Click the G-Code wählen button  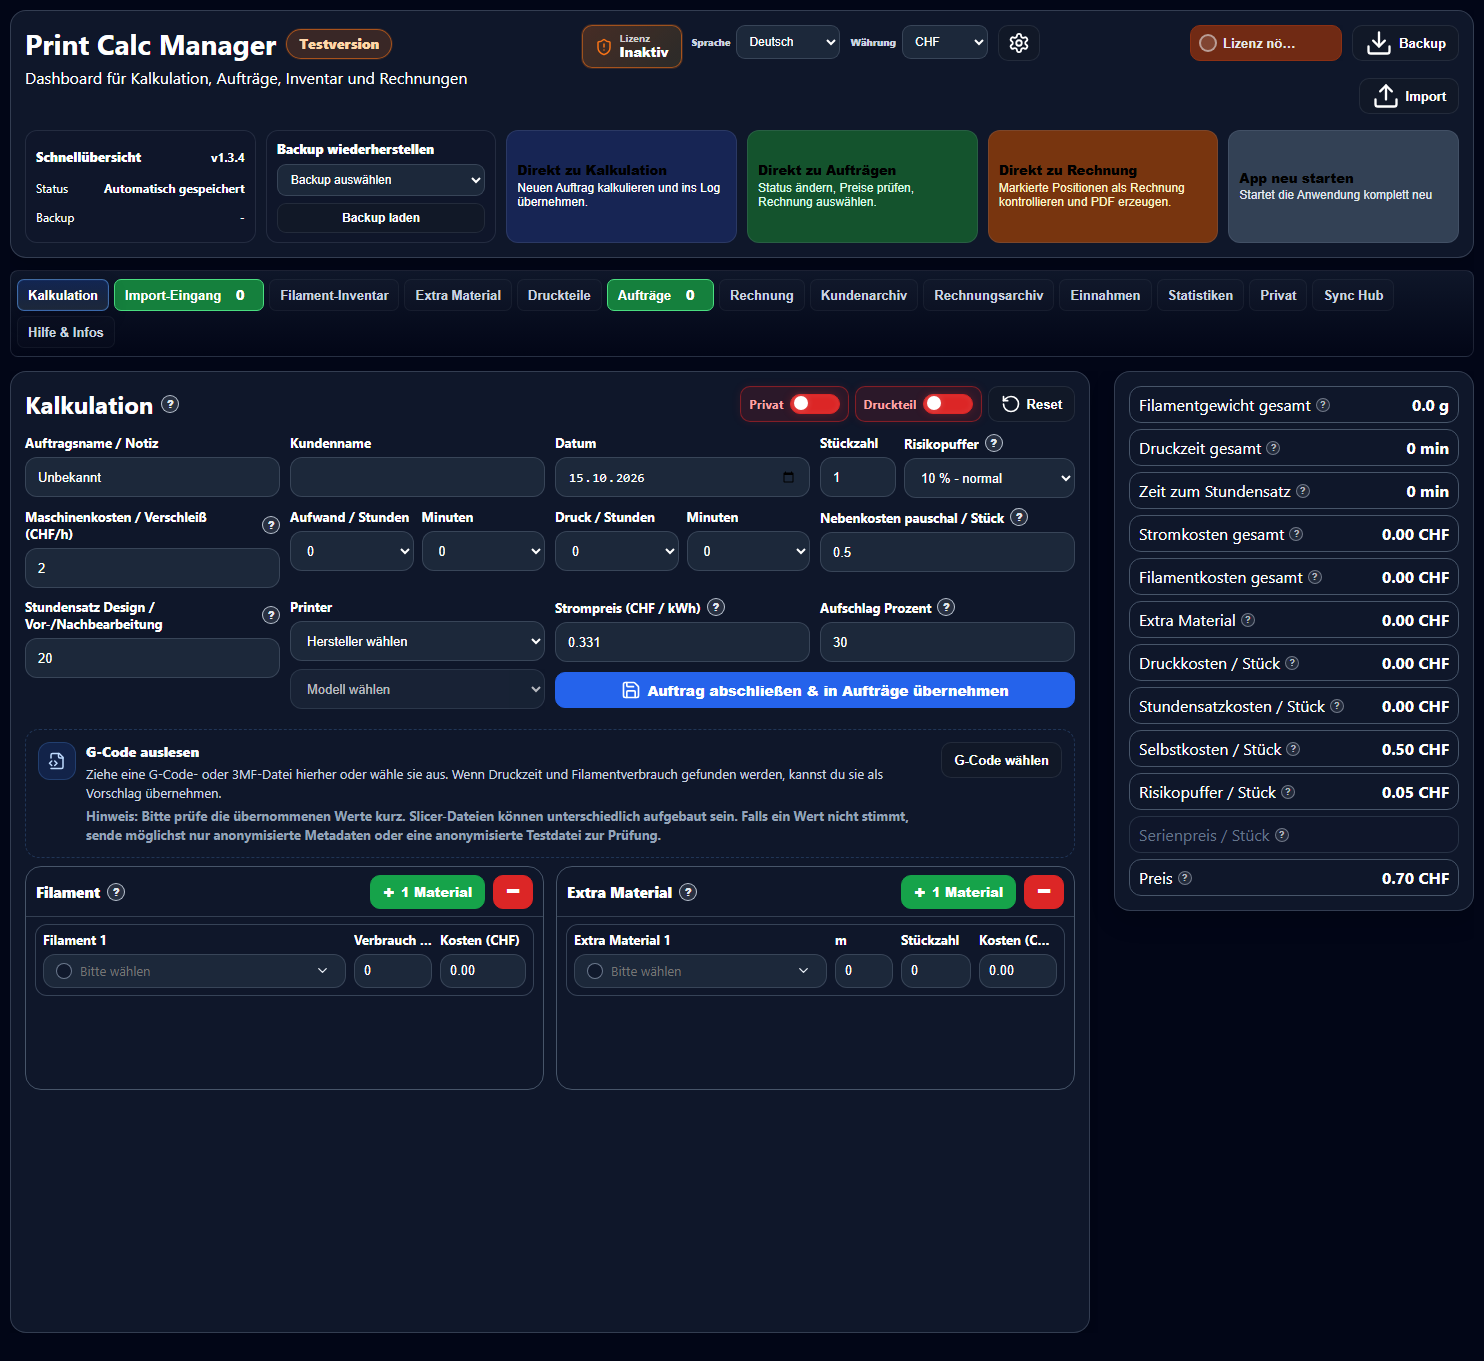[x=1001, y=760]
